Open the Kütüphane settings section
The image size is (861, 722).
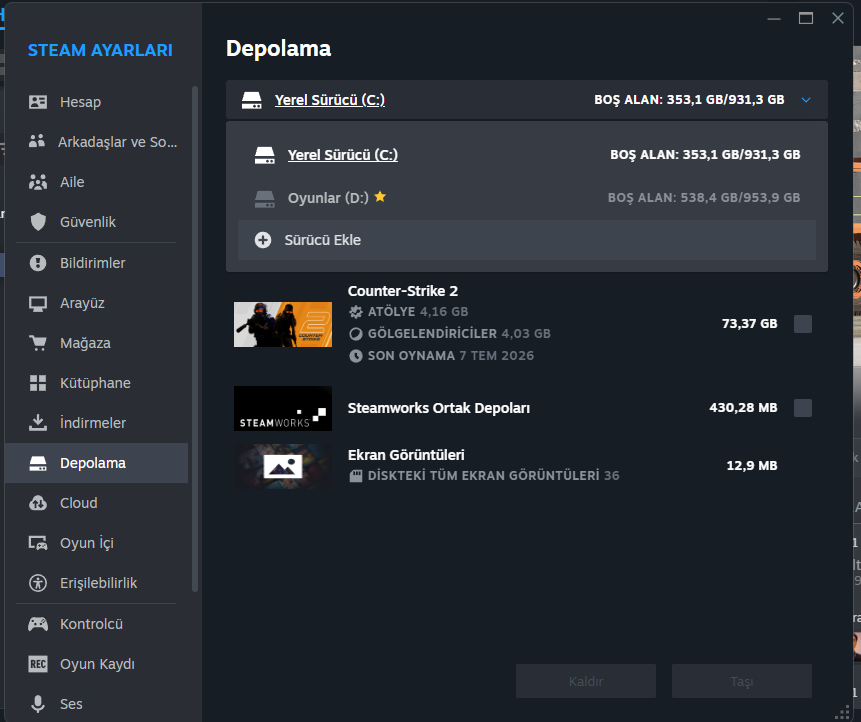tap(96, 383)
